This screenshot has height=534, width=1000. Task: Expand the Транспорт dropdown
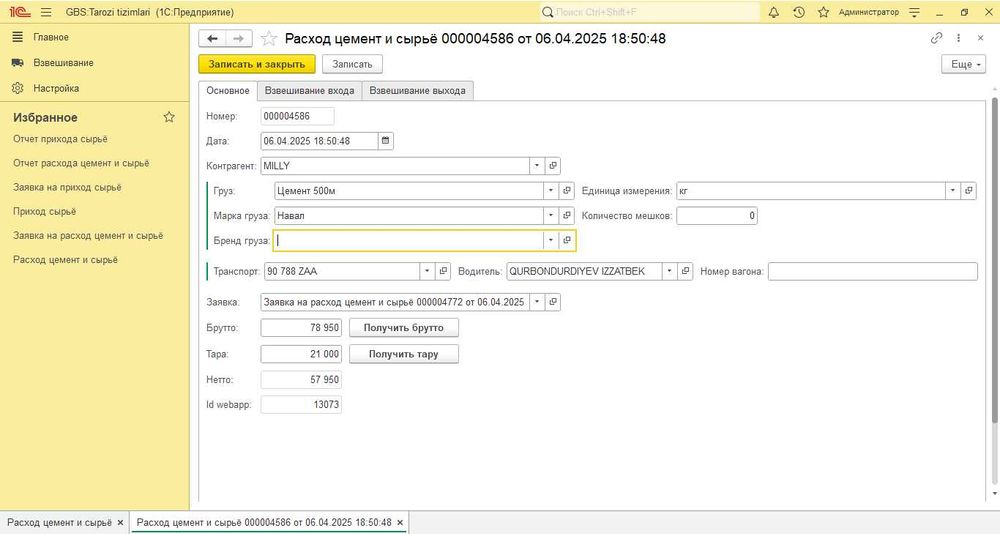[427, 271]
